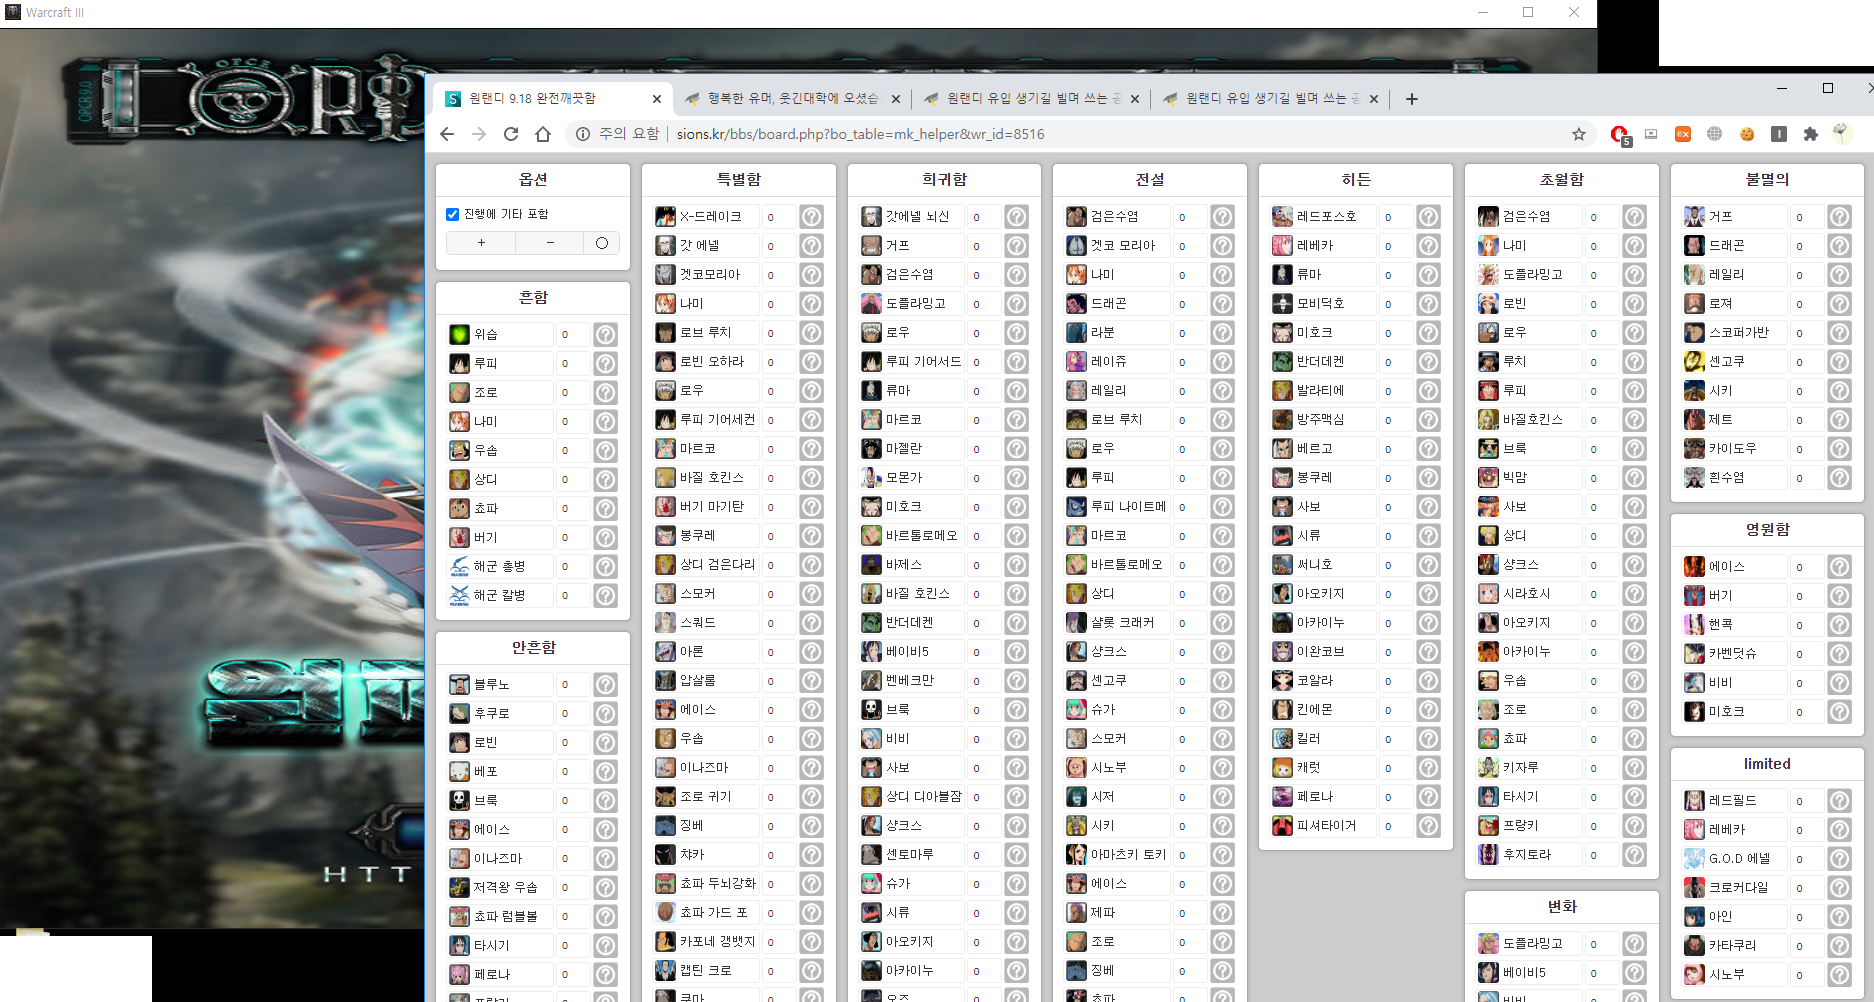1874x1002 pixels.
Task: Close the 원랜디 9.18 완전깨끗함 tab
Action: tap(656, 99)
